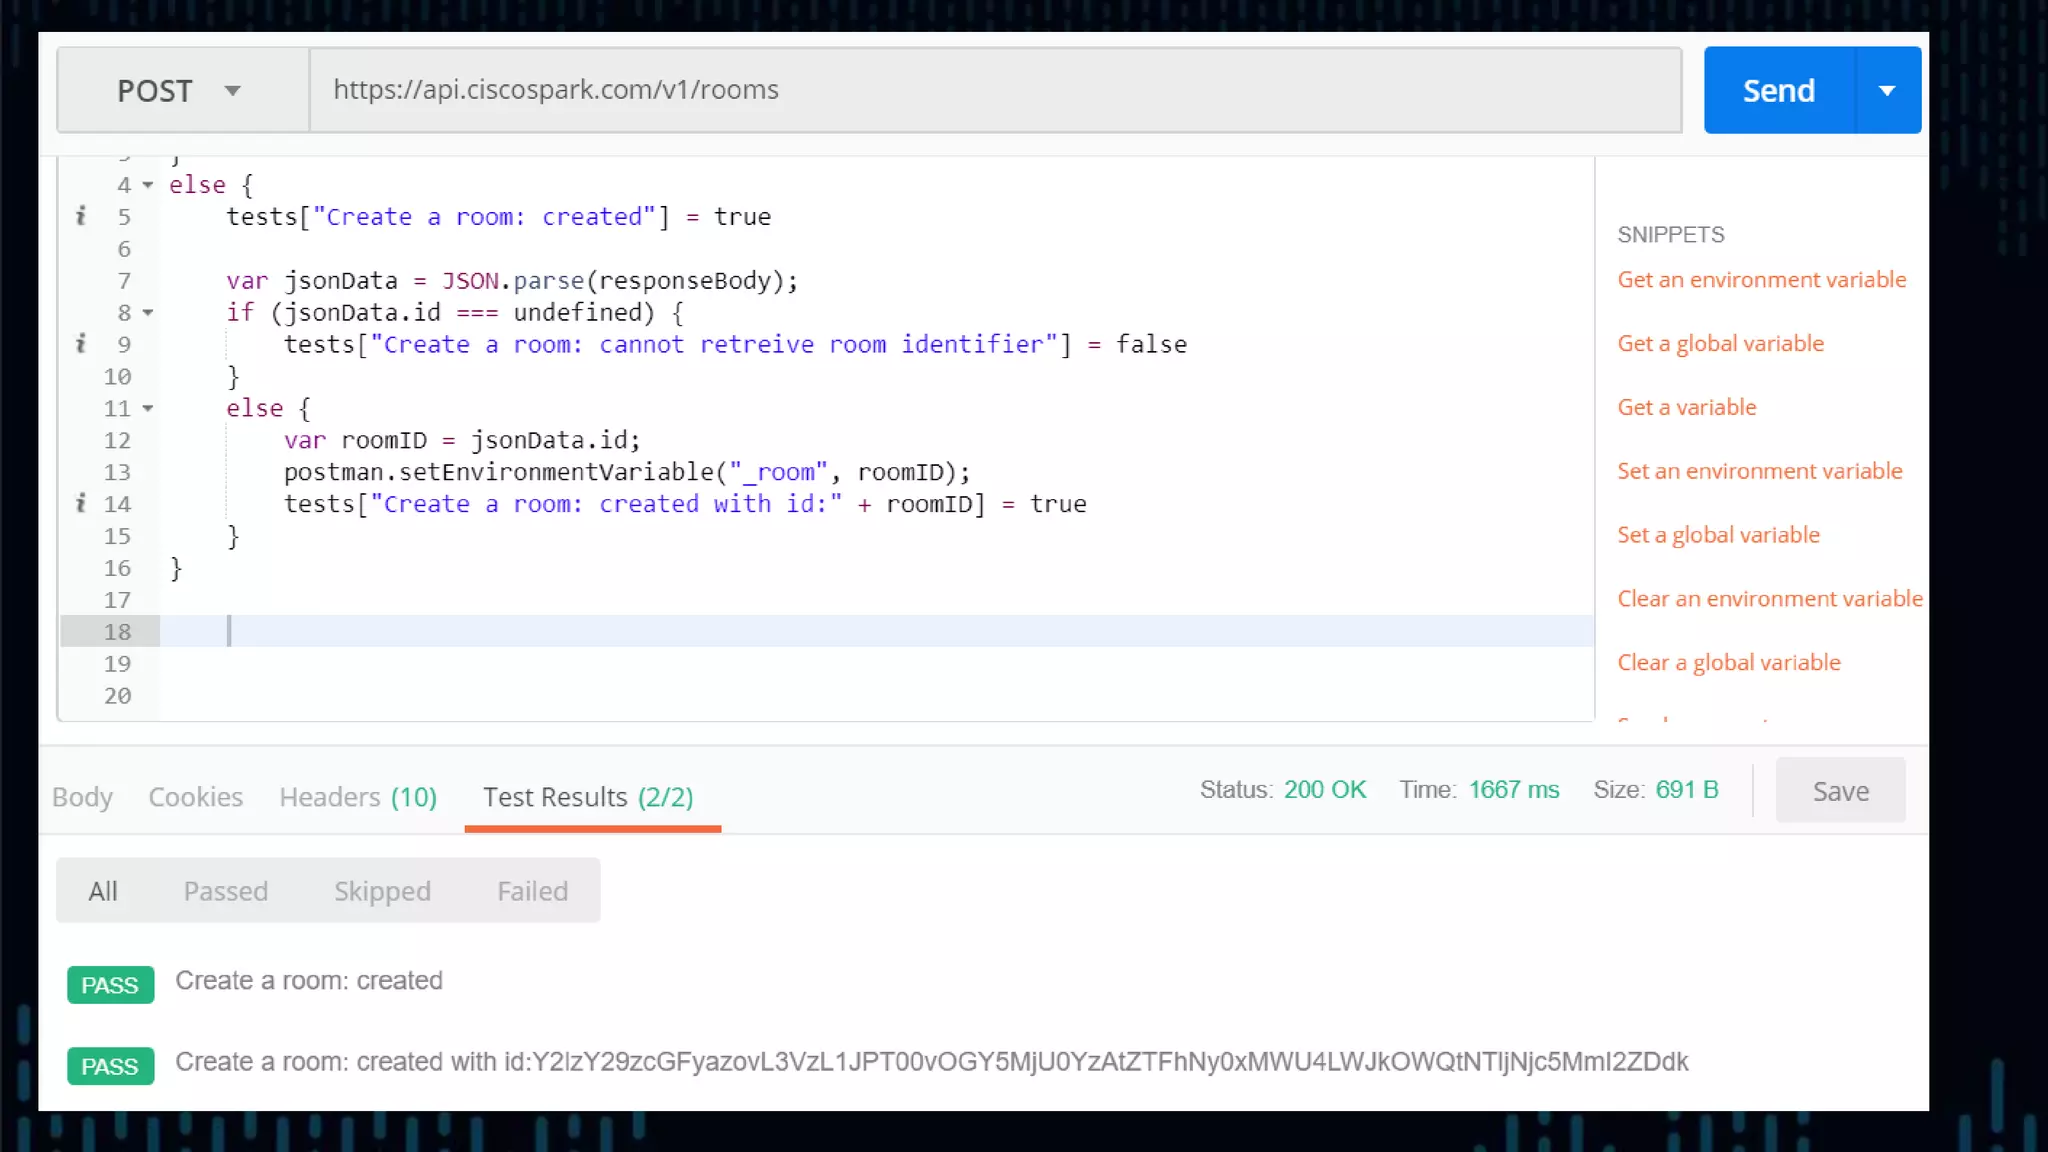Click info icon on line 5
The image size is (2048, 1152).
[81, 216]
